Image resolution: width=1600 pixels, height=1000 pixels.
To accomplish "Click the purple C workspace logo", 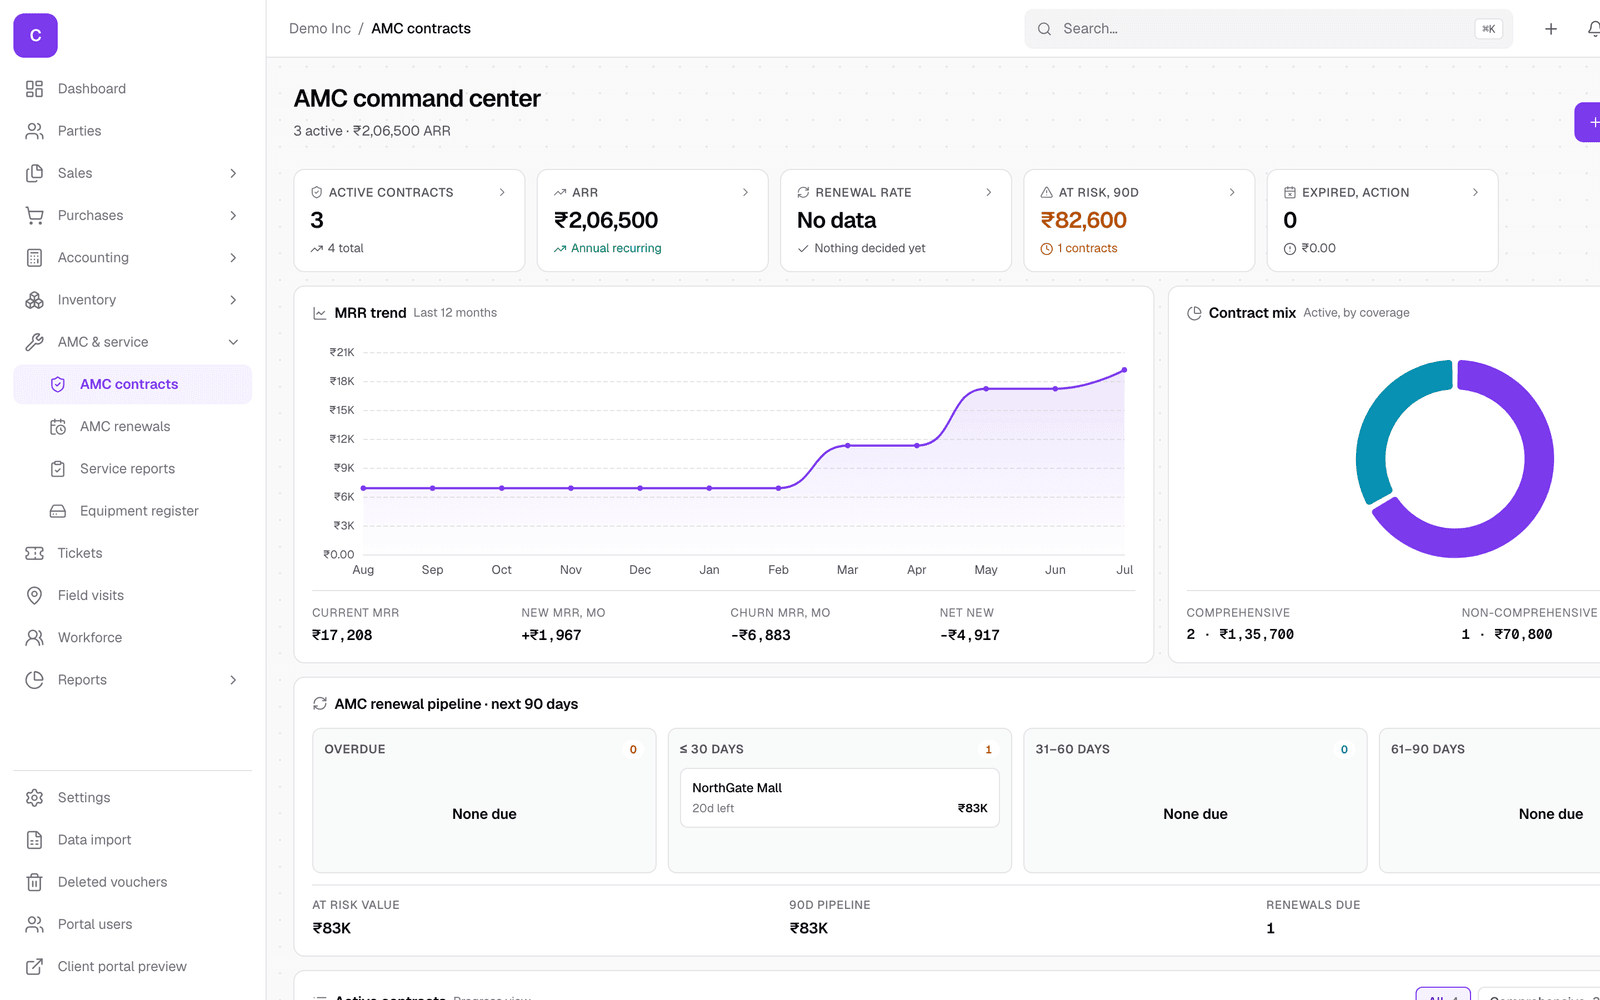I will click(35, 35).
